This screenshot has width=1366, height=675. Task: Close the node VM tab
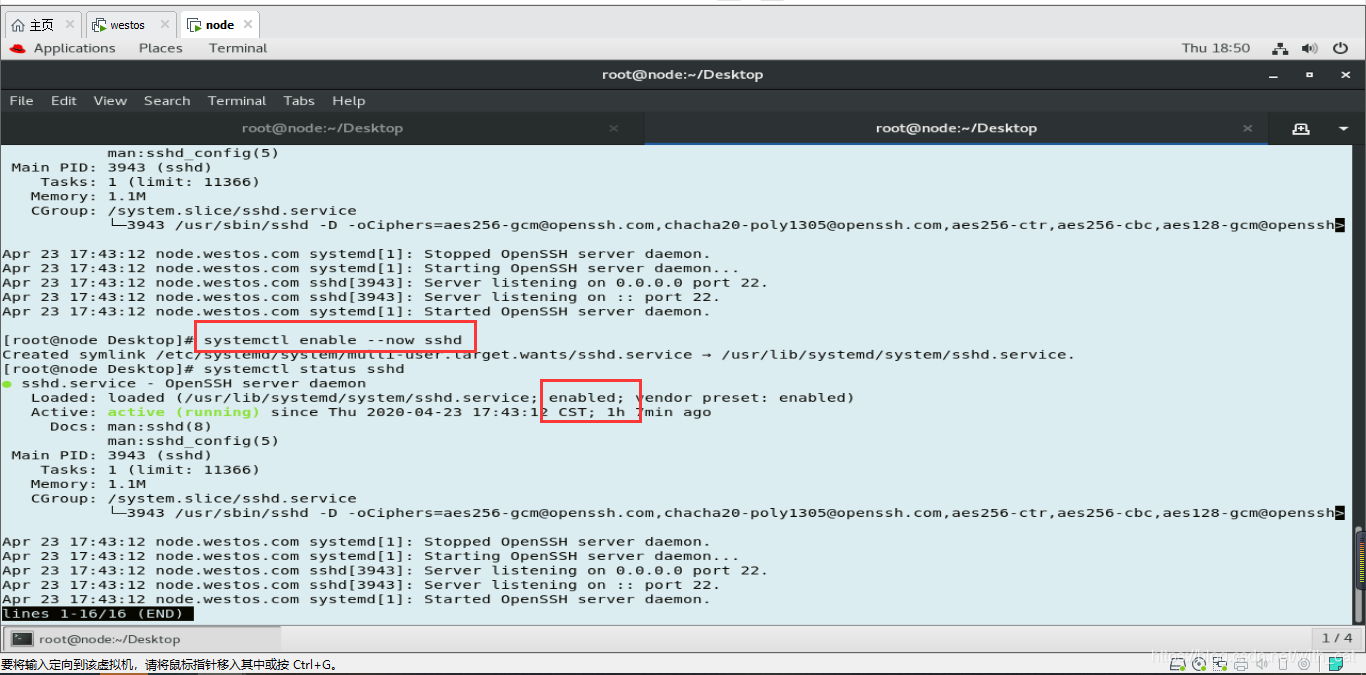click(x=248, y=25)
